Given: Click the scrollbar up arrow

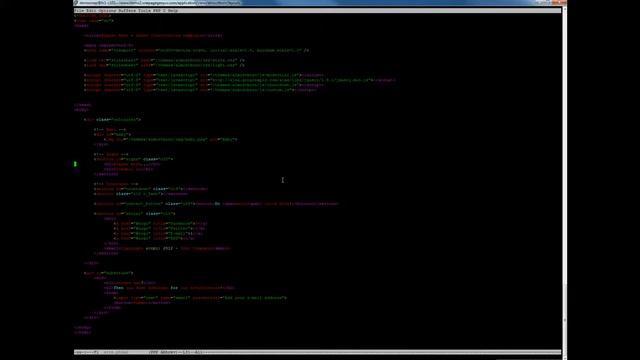Looking at the screenshot, I should [x=564, y=9].
